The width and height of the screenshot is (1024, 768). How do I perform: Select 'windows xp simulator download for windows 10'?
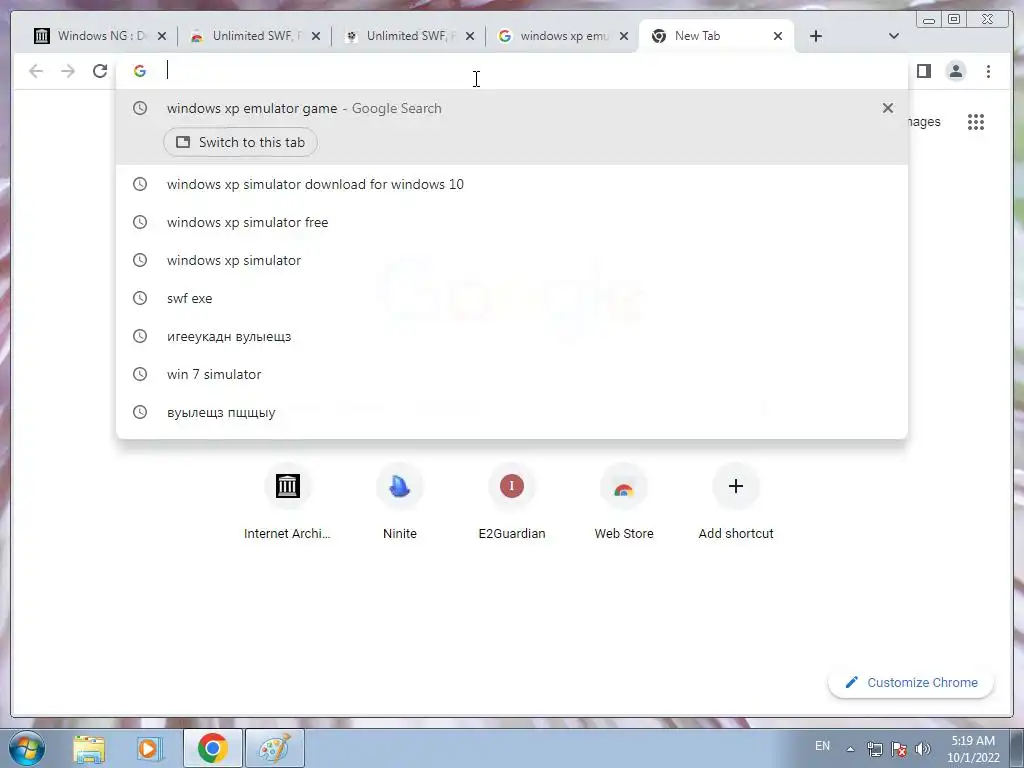pyautogui.click(x=512, y=184)
